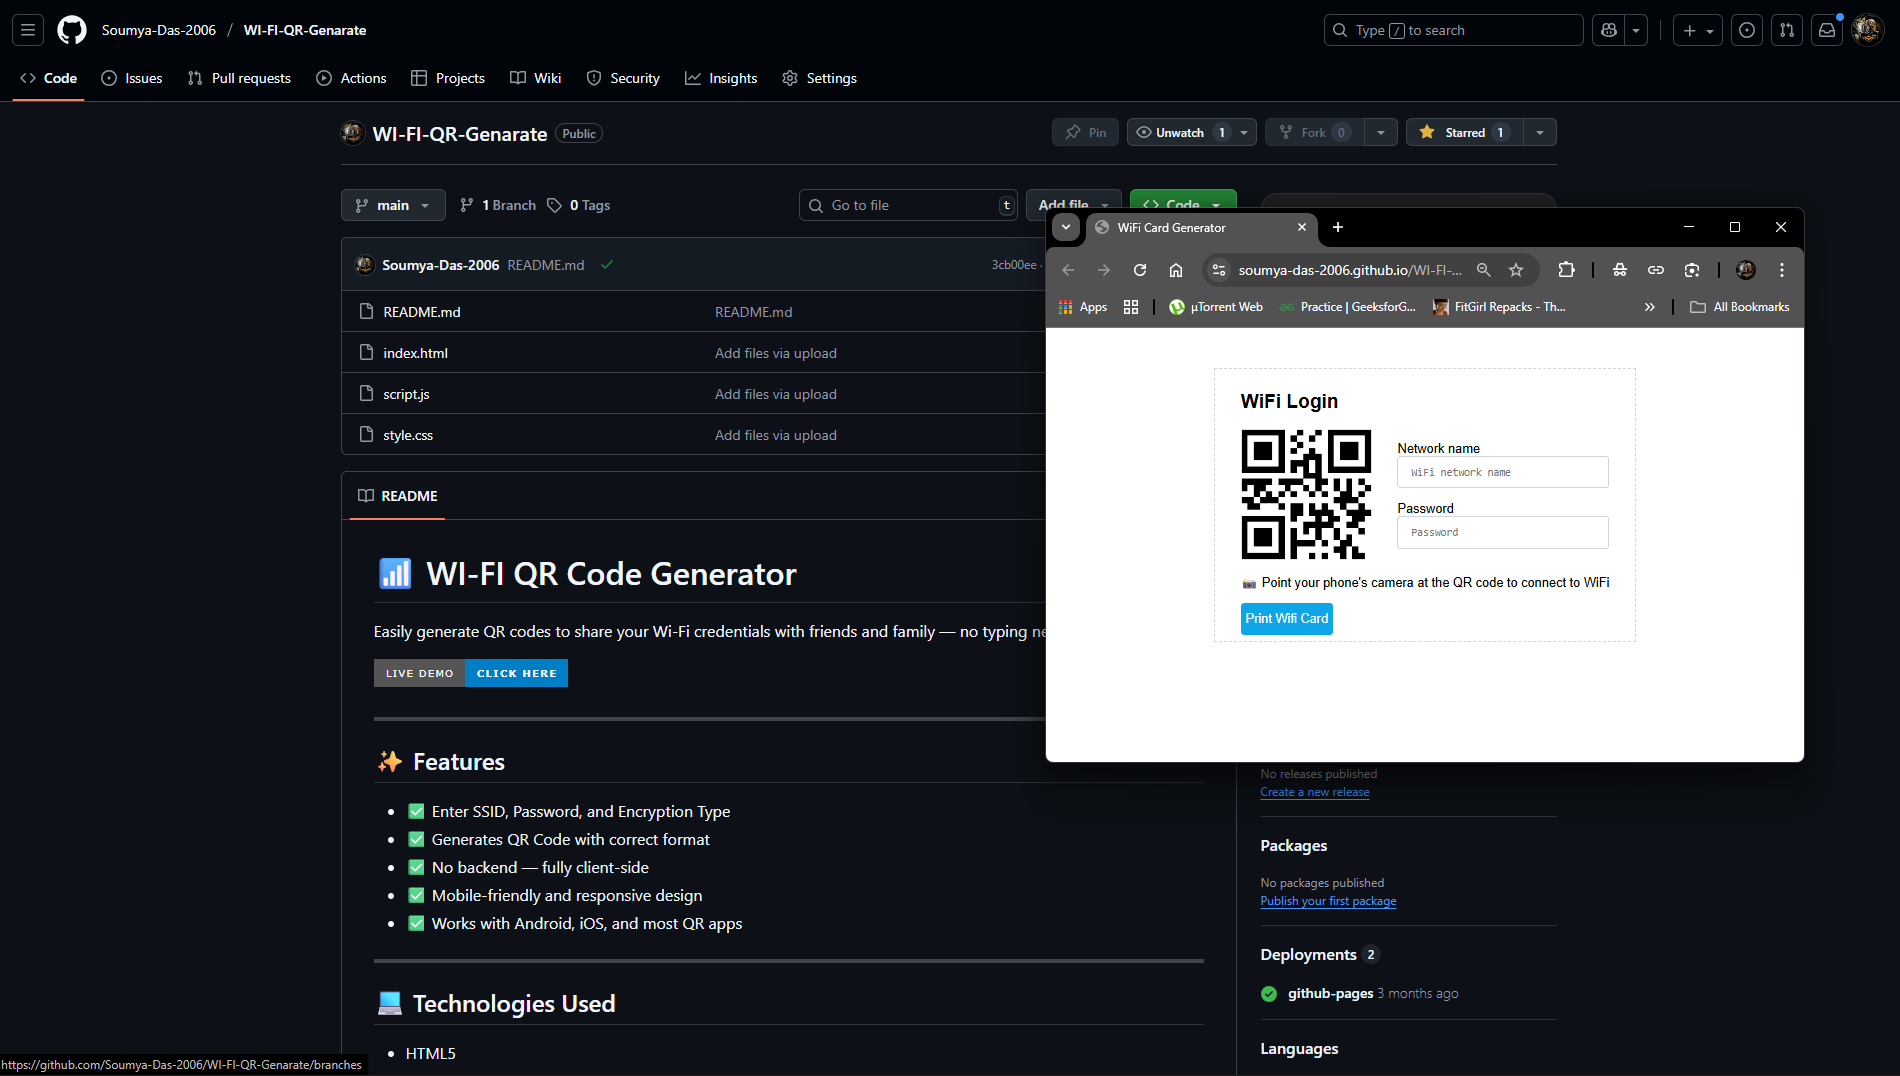This screenshot has width=1900, height=1076.
Task: Open notifications inbox icon
Action: click(1827, 30)
